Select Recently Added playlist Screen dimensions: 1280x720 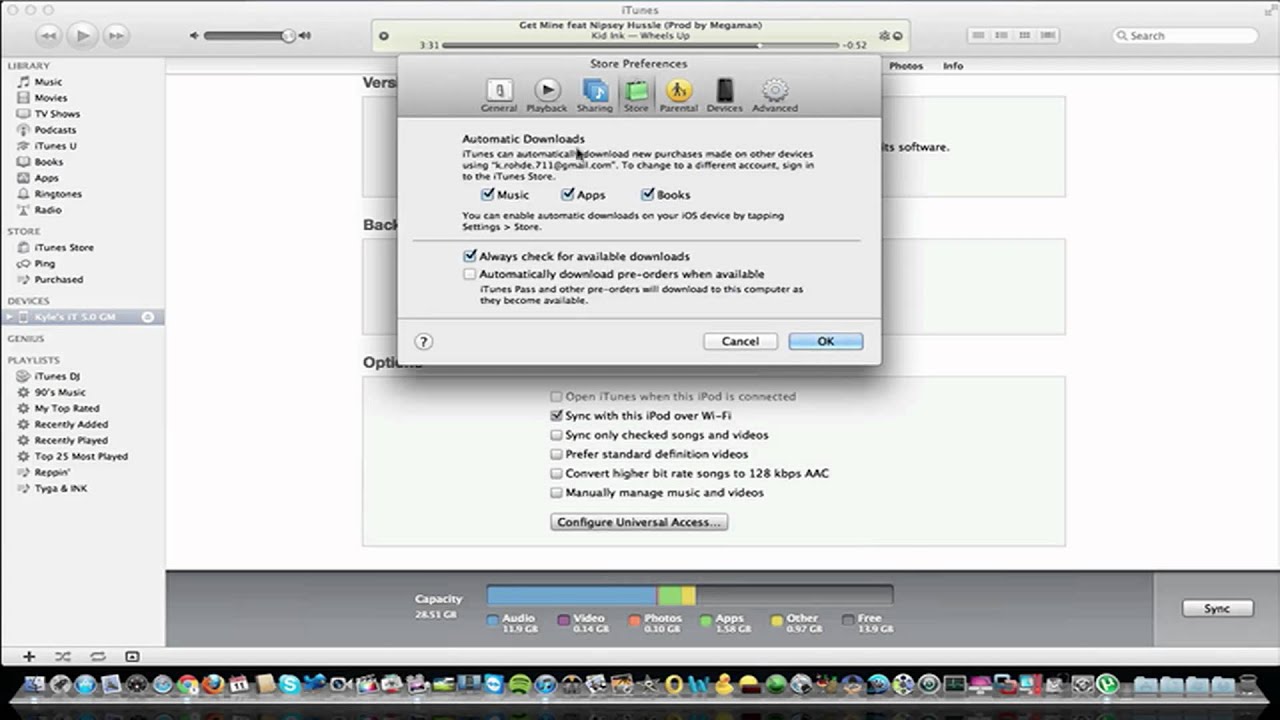pos(71,425)
